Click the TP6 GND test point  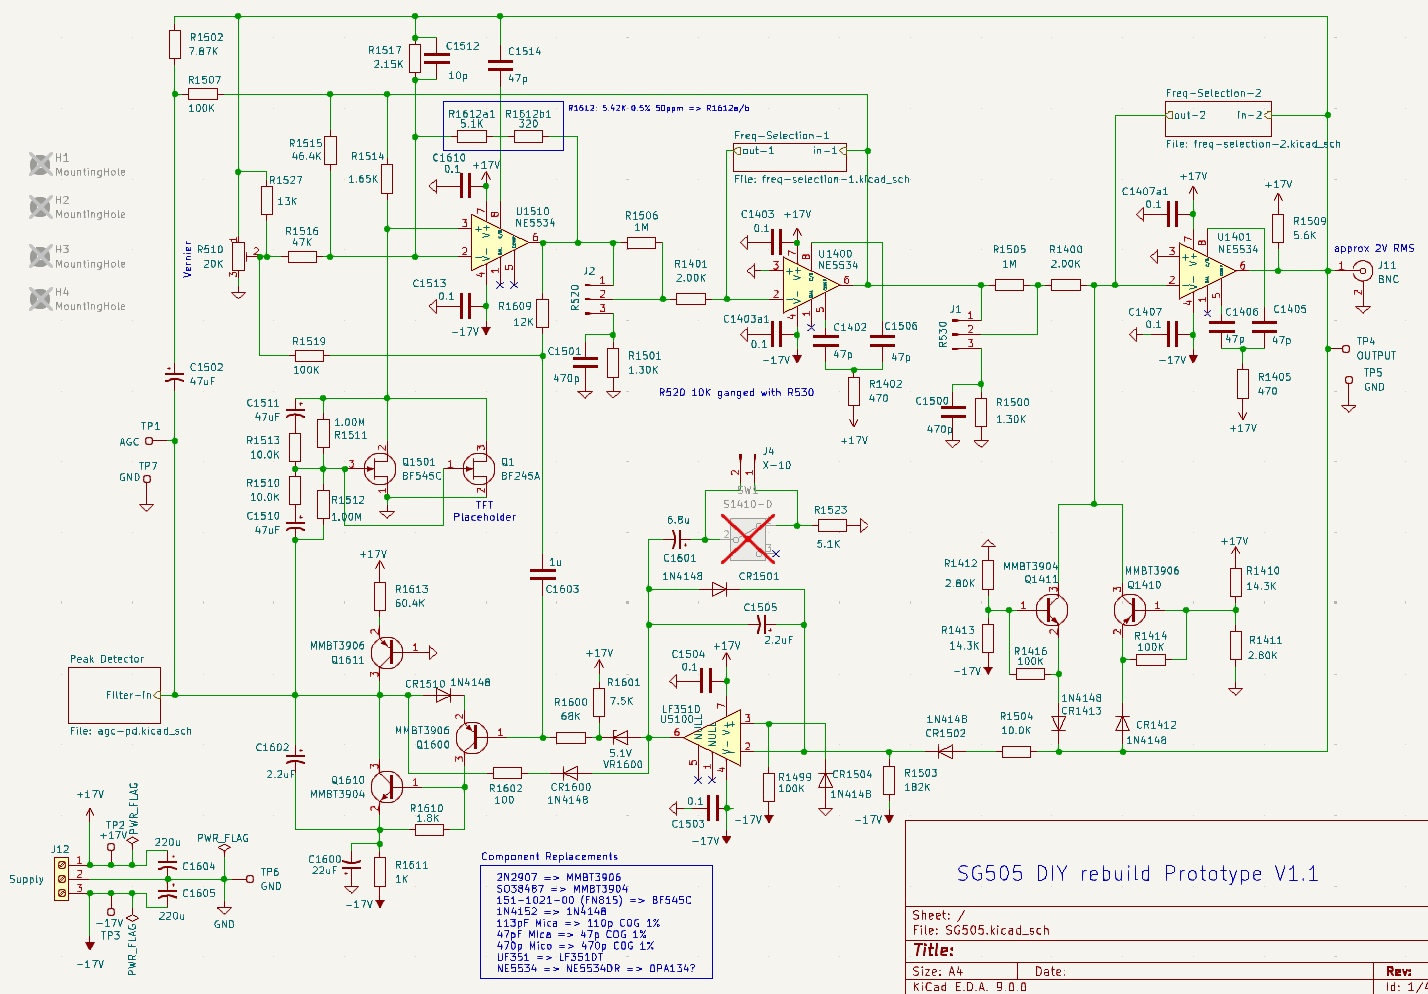pyautogui.click(x=250, y=879)
